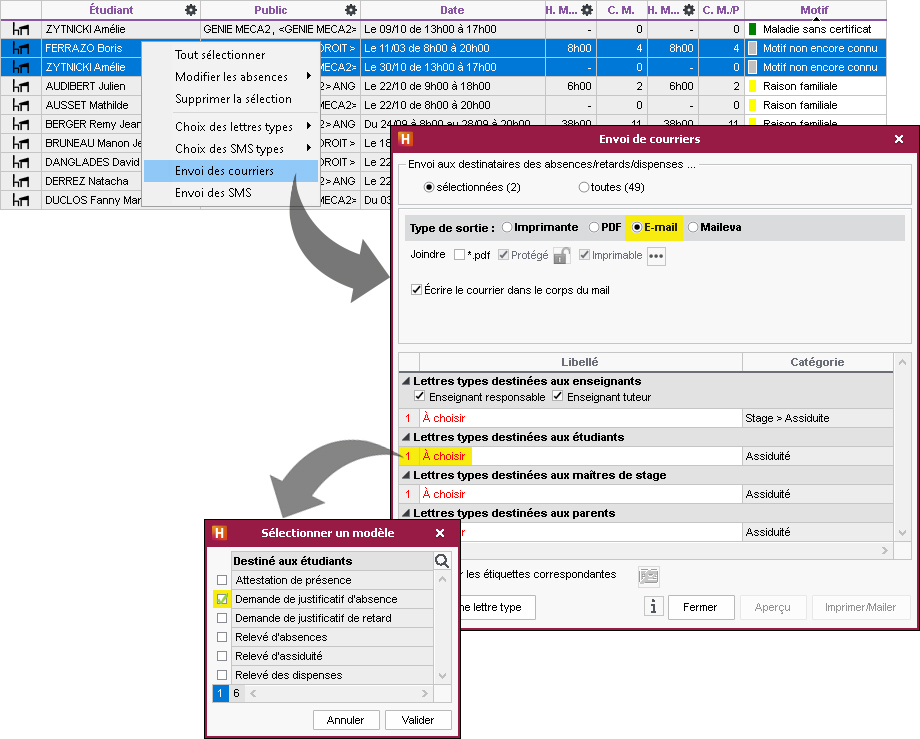Click the absence icon beside AUDIBERT Julien
This screenshot has width=920, height=739.
(x=21, y=86)
